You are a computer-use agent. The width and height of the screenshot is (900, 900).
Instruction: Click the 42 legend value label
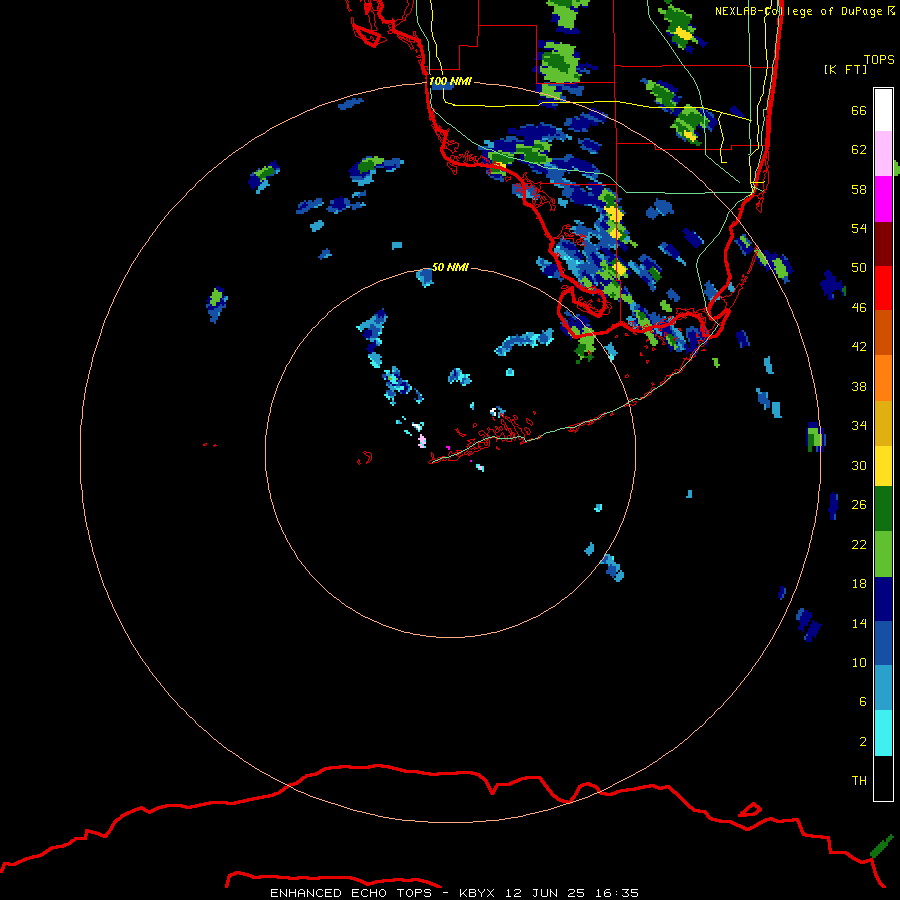click(859, 347)
